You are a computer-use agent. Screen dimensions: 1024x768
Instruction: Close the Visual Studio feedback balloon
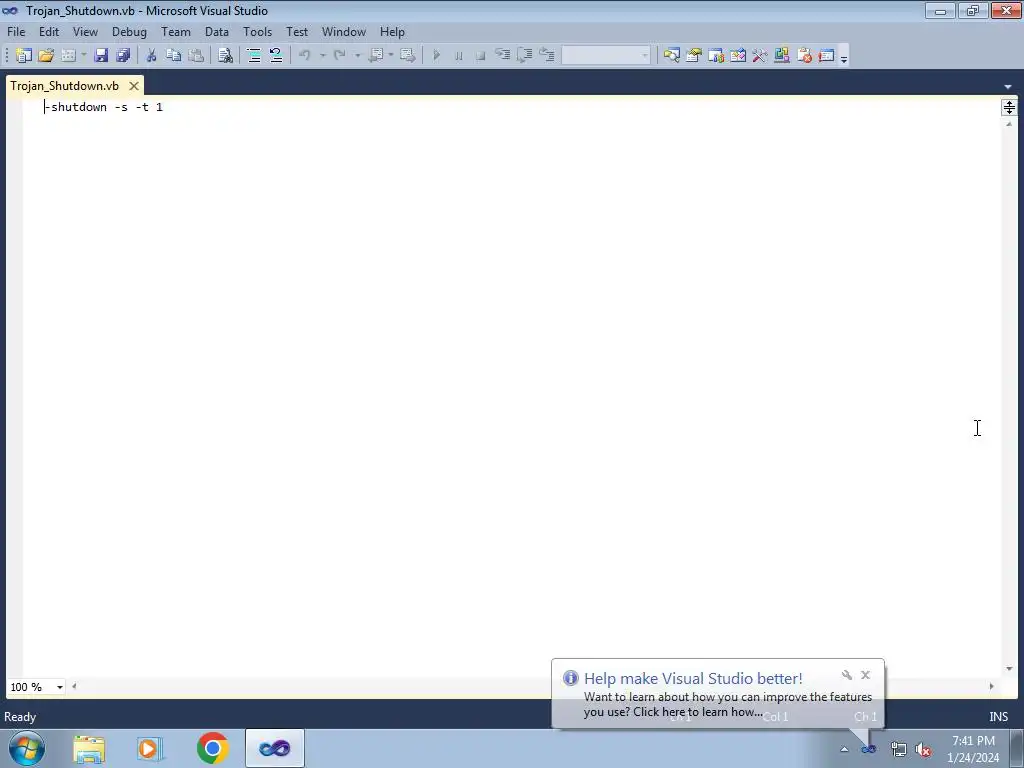[x=865, y=675]
